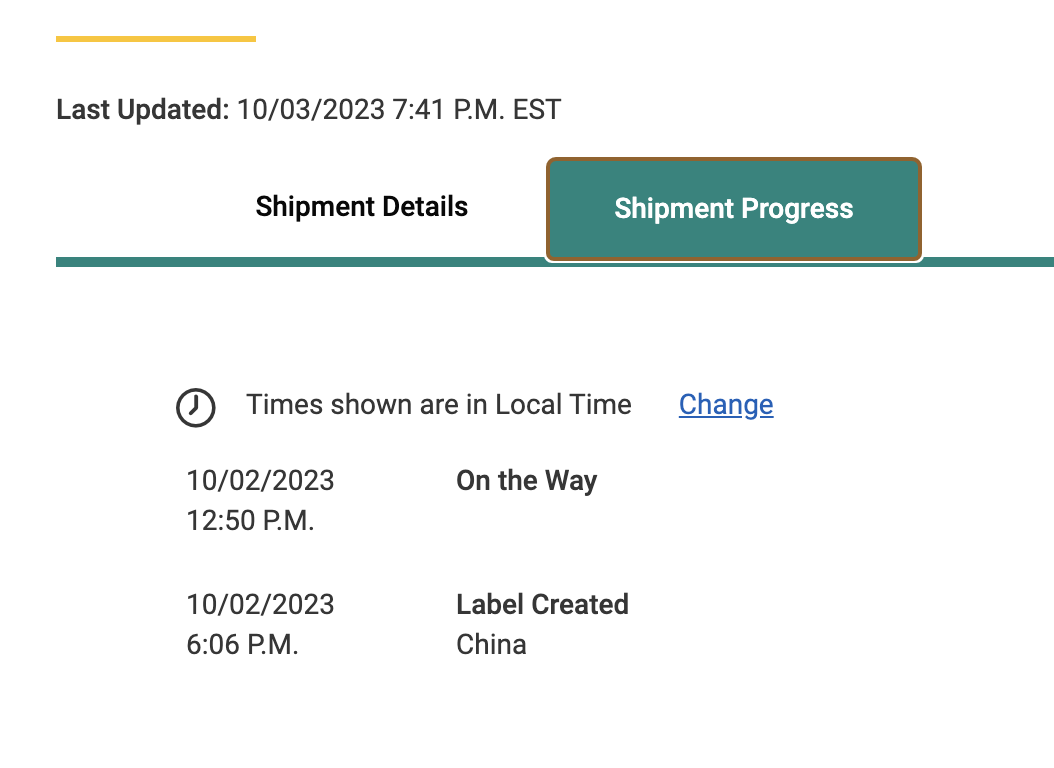Click the EST time zone text
Viewport: 1054px width, 768px height.
point(537,109)
